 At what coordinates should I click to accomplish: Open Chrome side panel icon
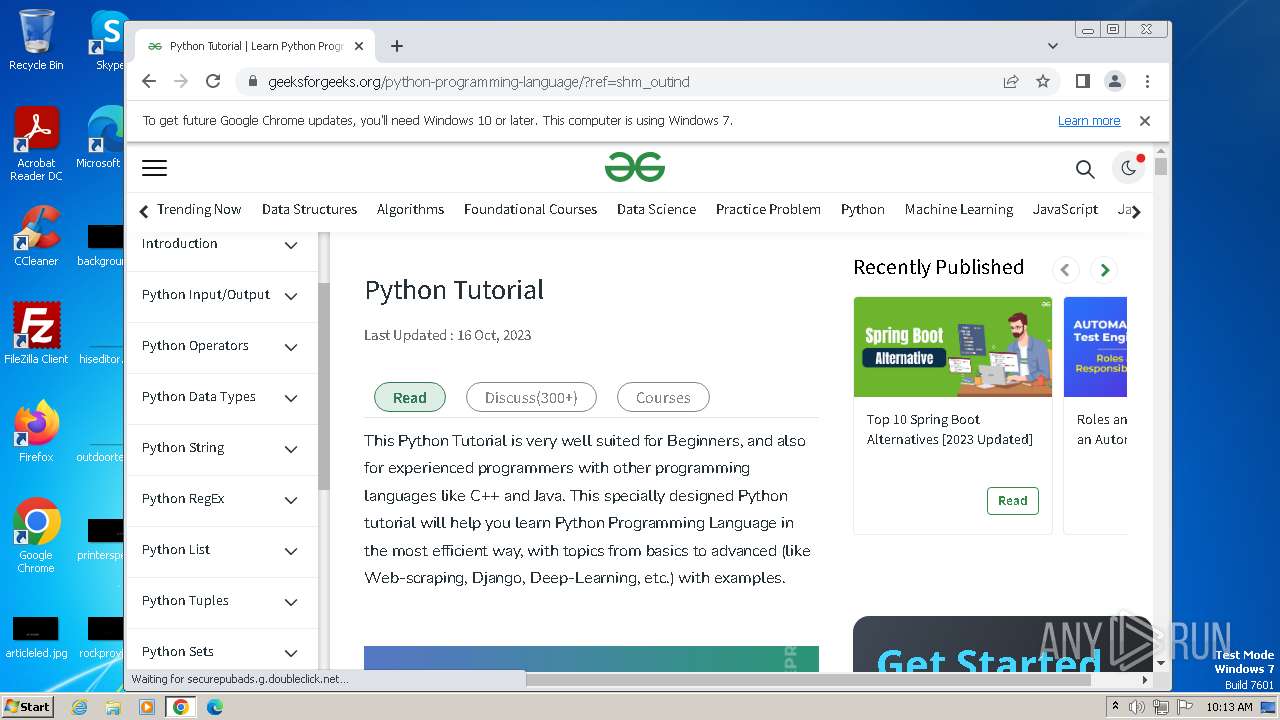[x=1082, y=81]
